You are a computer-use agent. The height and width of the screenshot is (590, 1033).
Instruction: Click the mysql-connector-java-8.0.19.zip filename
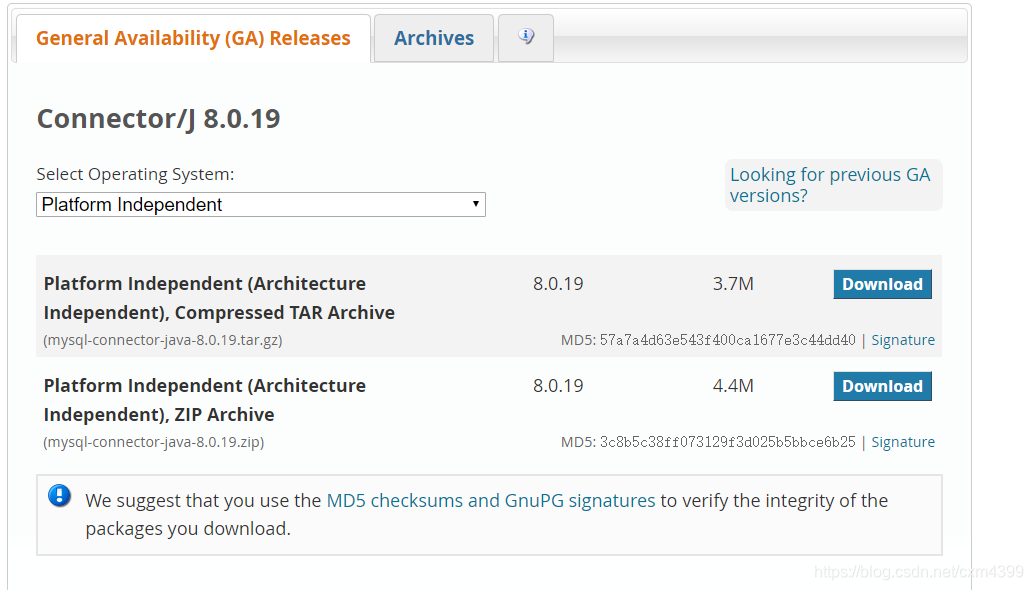[154, 442]
